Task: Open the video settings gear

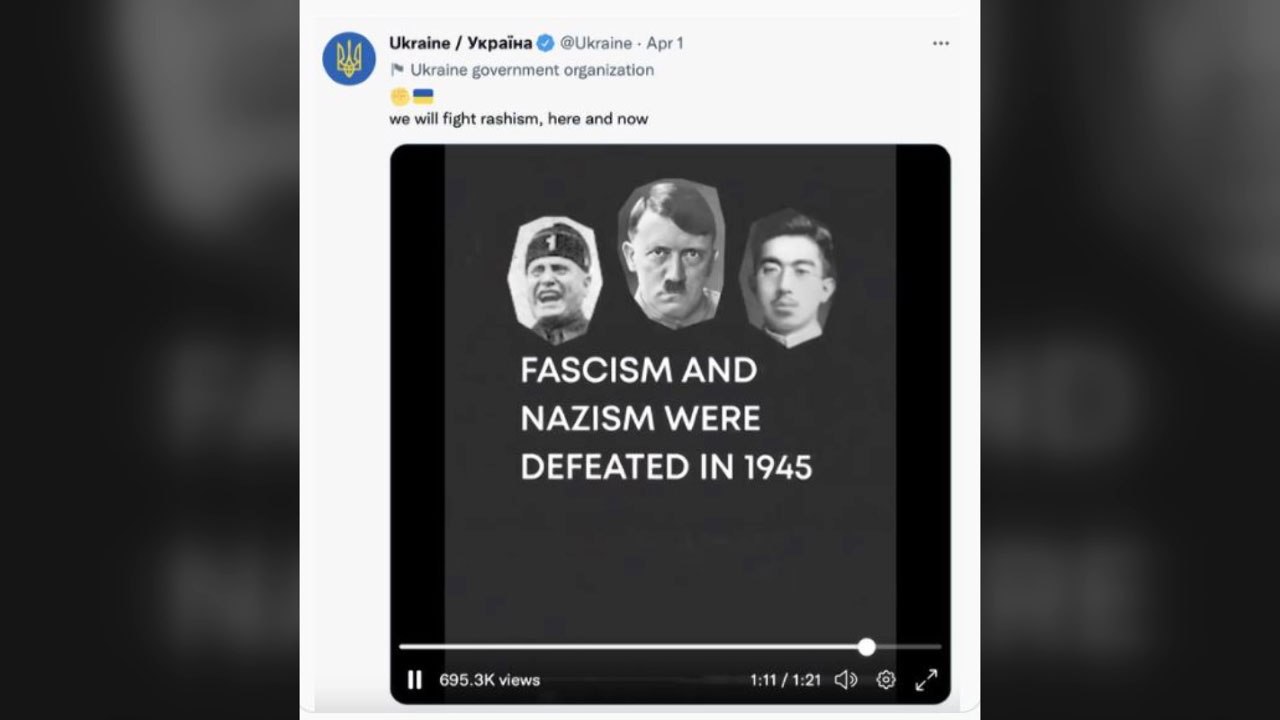Action: (886, 680)
